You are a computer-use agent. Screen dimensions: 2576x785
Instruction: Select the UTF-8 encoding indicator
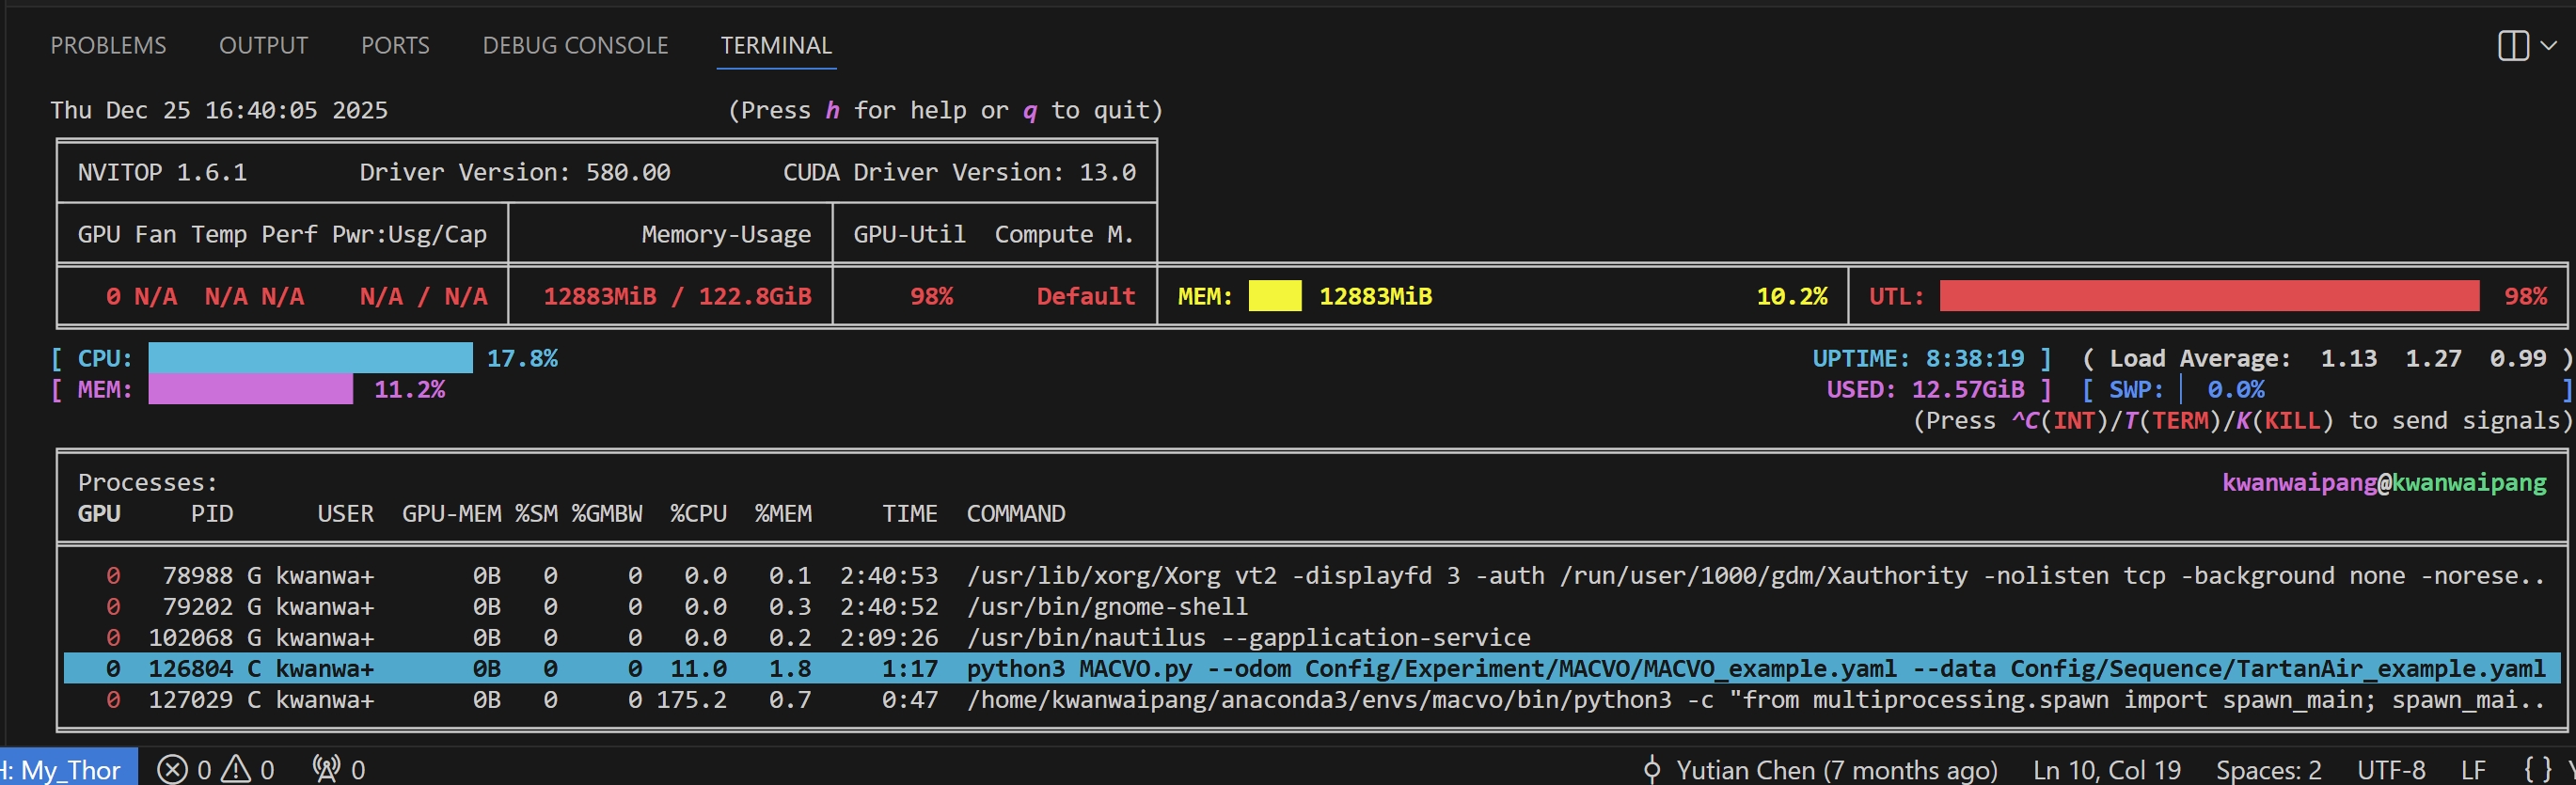coord(2390,770)
